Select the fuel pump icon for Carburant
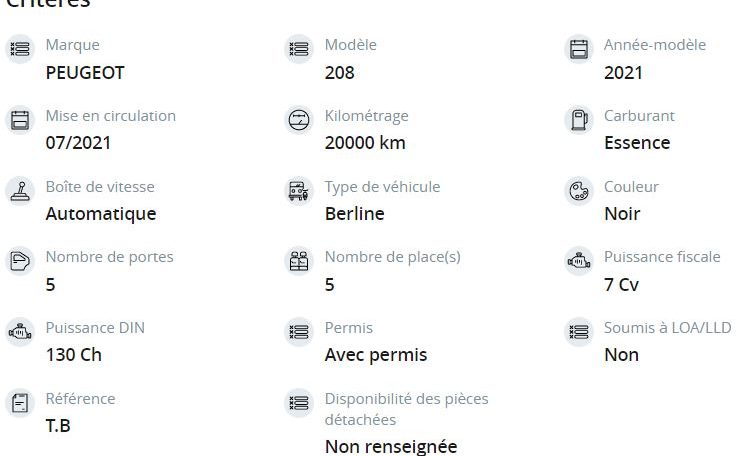Screen dimensions: 753x456 click(x=579, y=120)
